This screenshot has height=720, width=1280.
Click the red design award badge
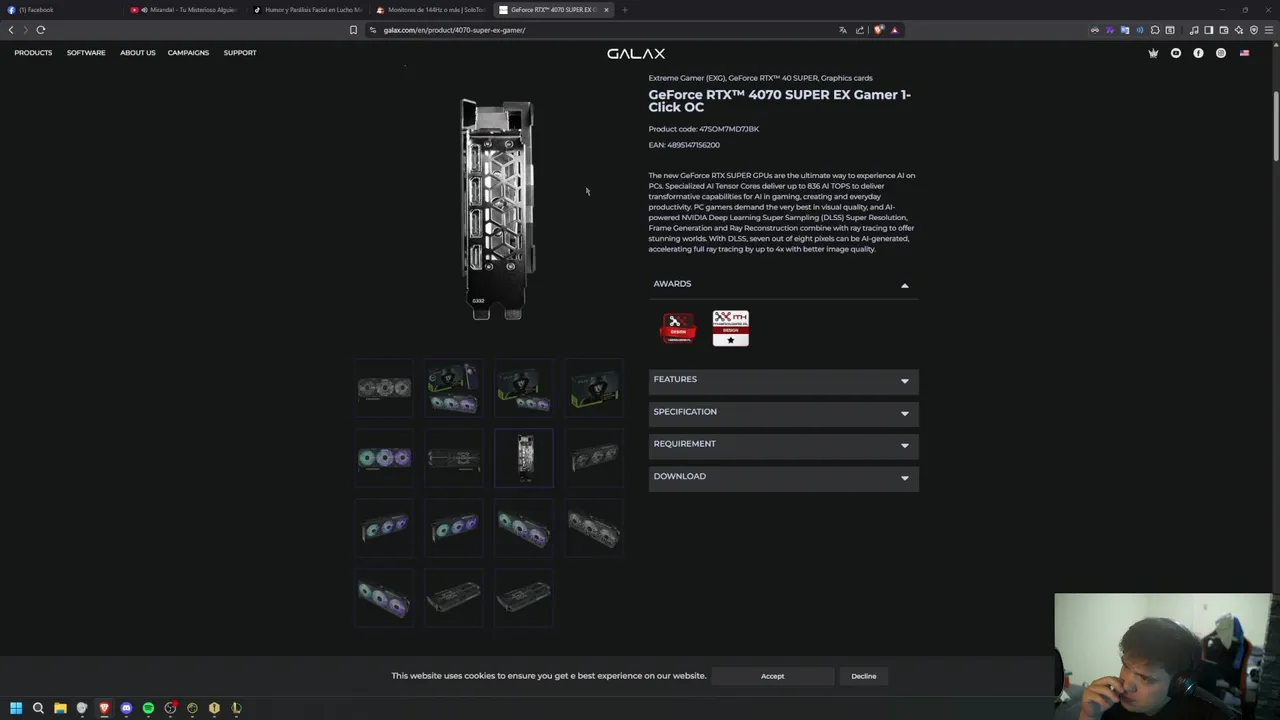[678, 328]
